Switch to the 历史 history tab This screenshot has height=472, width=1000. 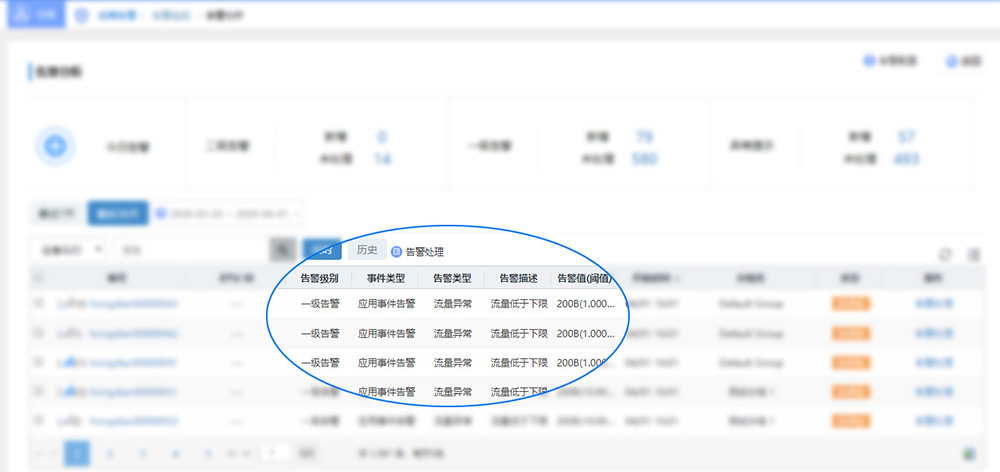click(367, 250)
